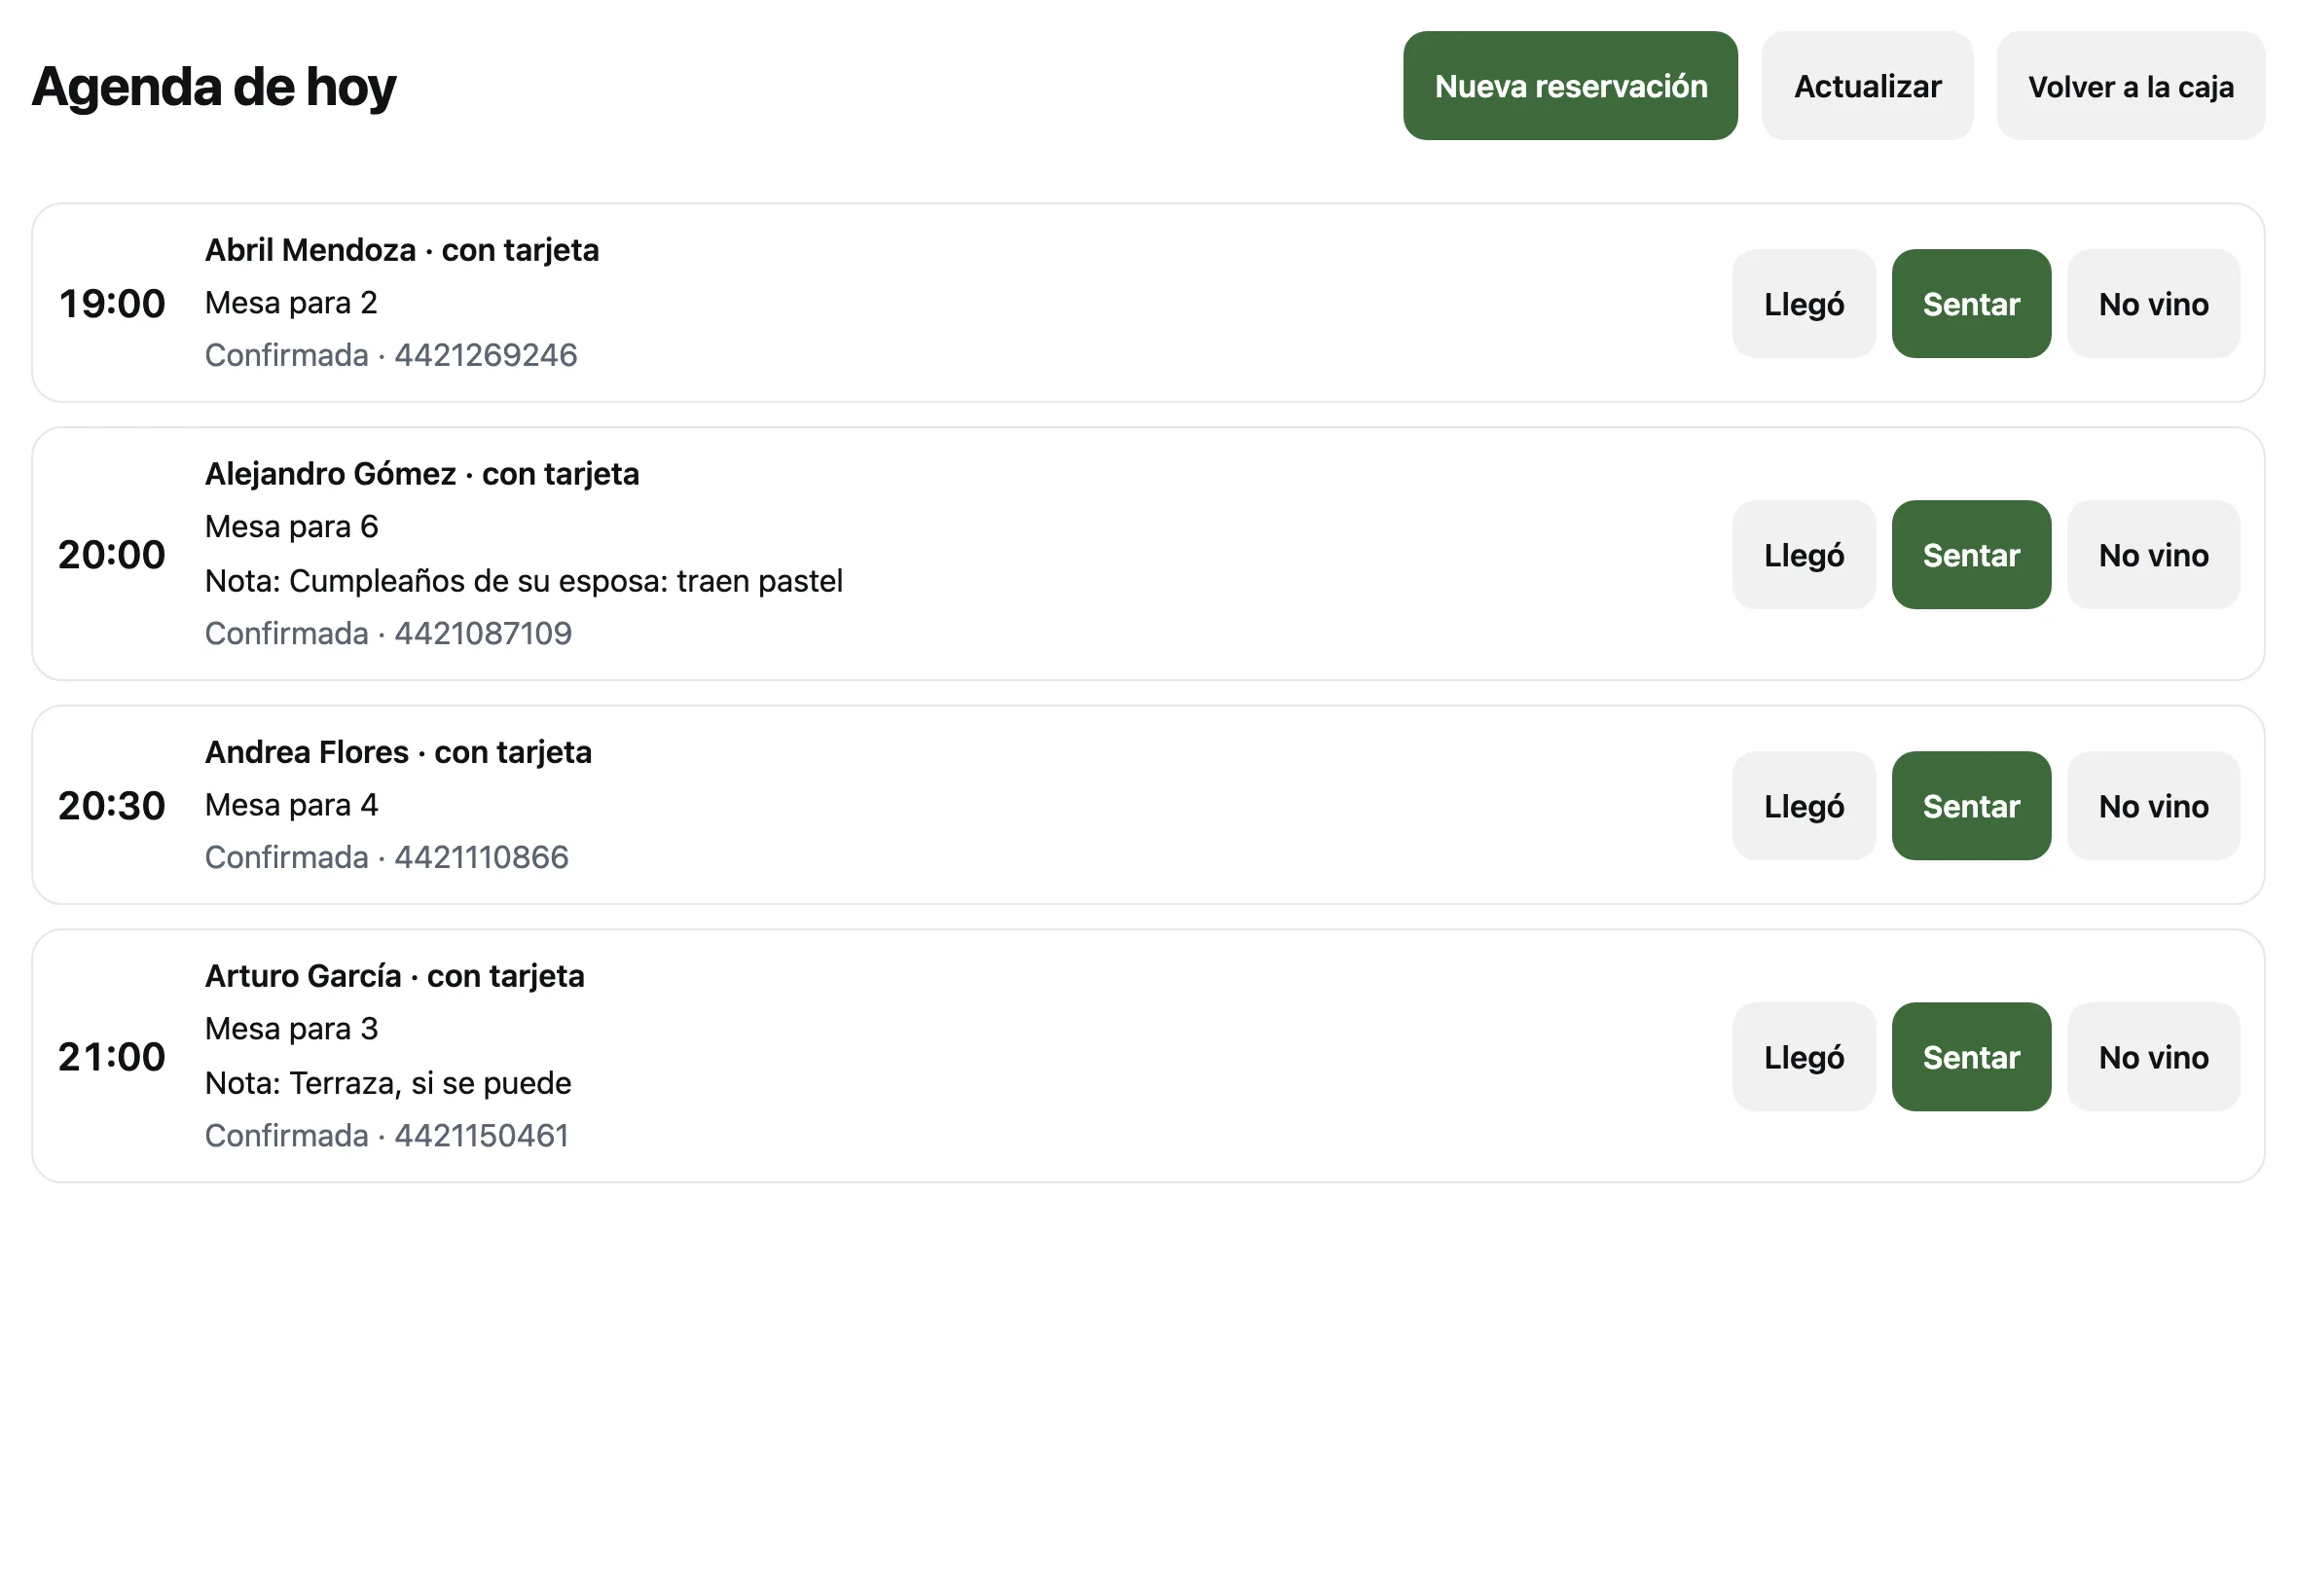Mark Andrea Flores as Llegó
This screenshot has height=1596, width=2297.
(1803, 805)
